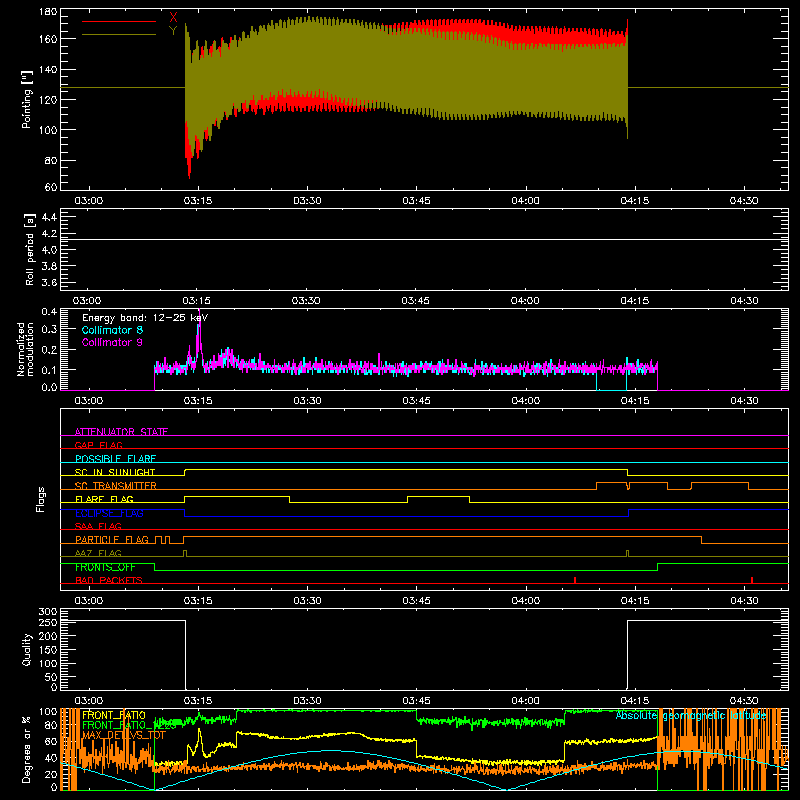Click the 03:30 time label under Flags plot
This screenshot has height=800, width=800.
(307, 601)
